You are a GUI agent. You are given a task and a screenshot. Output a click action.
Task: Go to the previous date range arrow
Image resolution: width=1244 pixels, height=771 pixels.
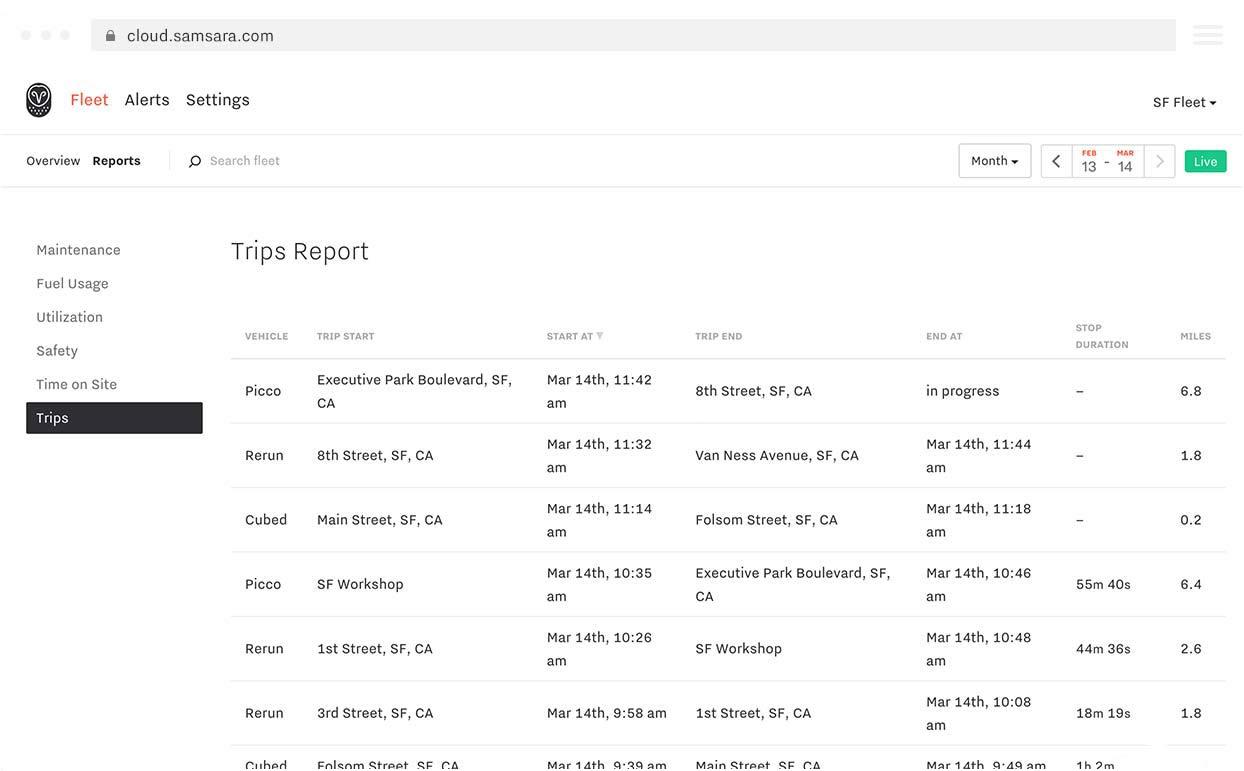click(x=1056, y=161)
